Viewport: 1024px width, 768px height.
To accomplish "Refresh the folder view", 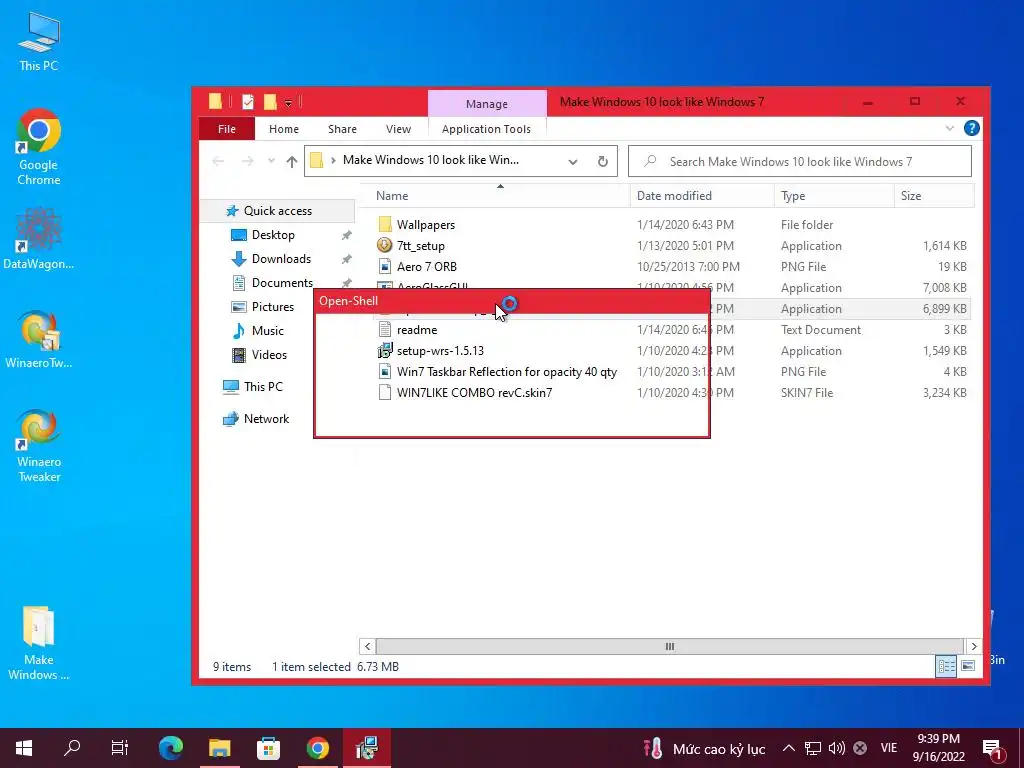I will (x=603, y=161).
